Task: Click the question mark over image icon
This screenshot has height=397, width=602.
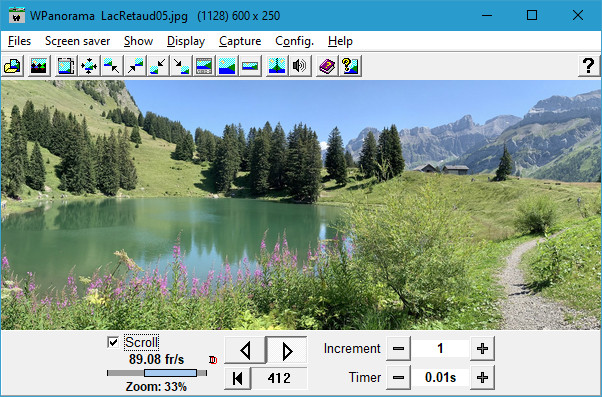Action: [x=350, y=66]
